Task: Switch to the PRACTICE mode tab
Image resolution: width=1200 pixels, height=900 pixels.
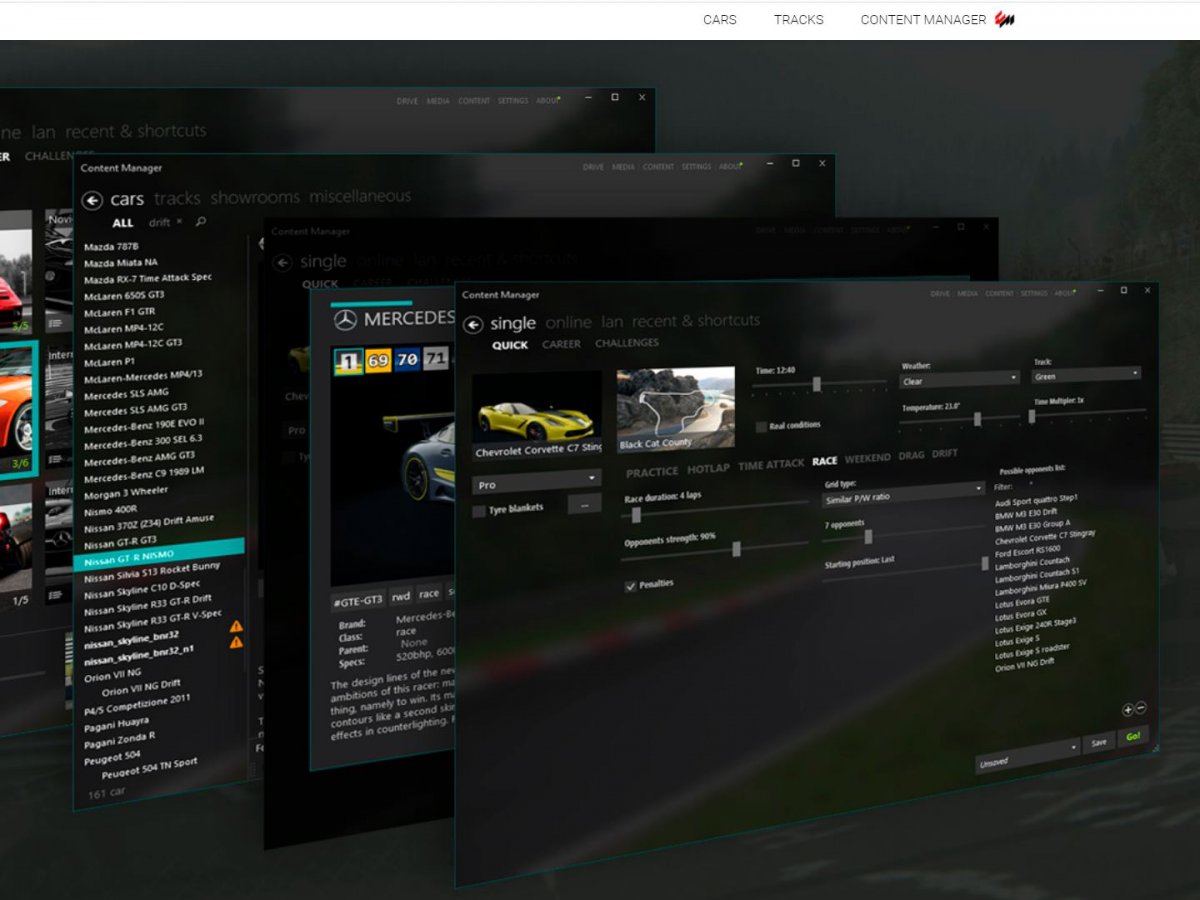Action: 652,471
